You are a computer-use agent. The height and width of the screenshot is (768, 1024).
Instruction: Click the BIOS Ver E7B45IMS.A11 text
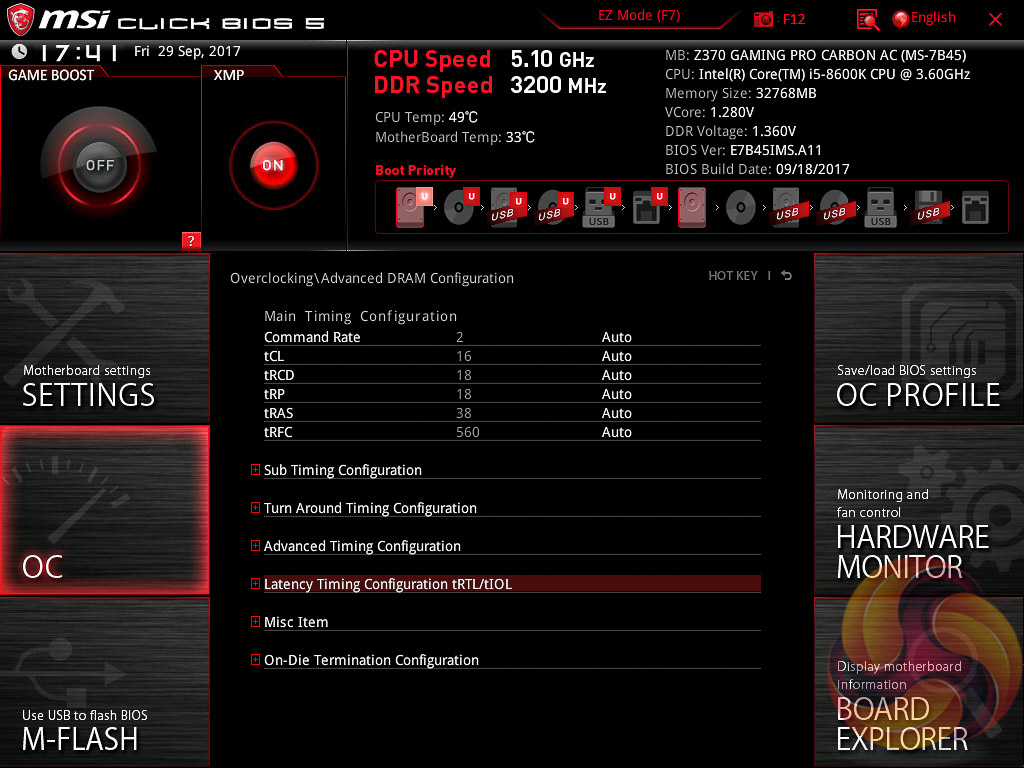point(743,150)
